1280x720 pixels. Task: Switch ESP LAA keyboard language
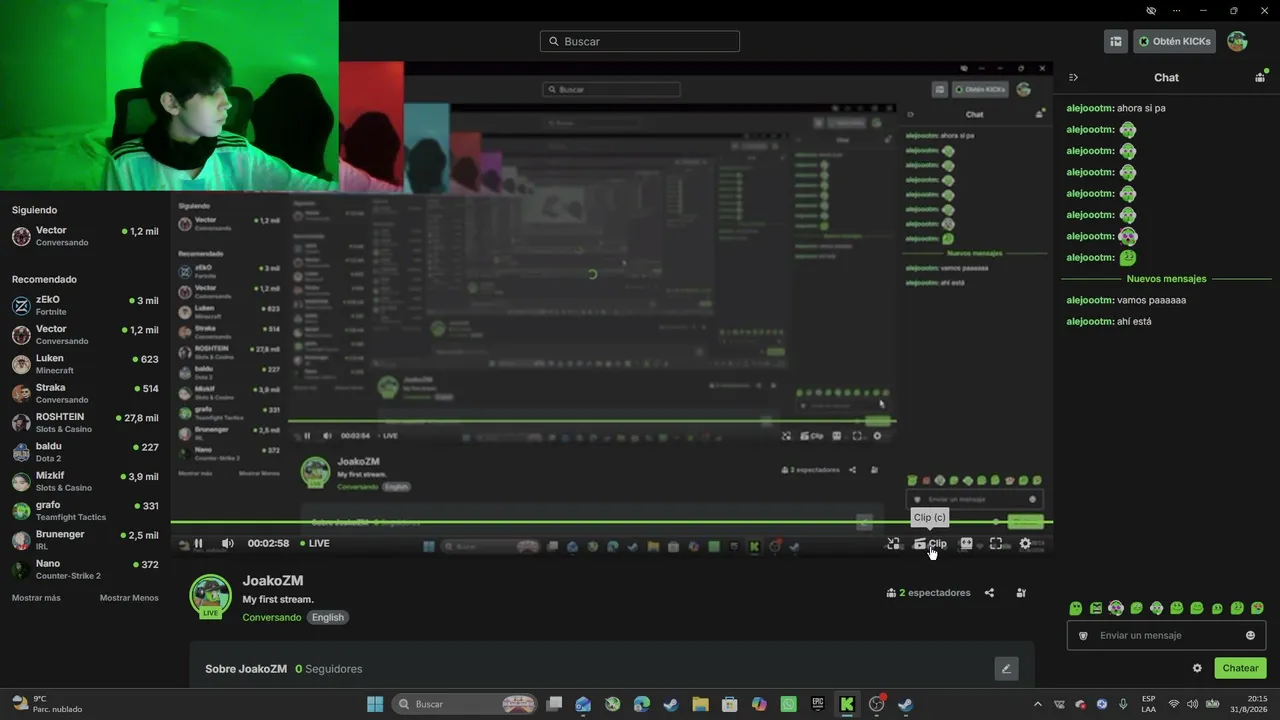click(x=1149, y=704)
